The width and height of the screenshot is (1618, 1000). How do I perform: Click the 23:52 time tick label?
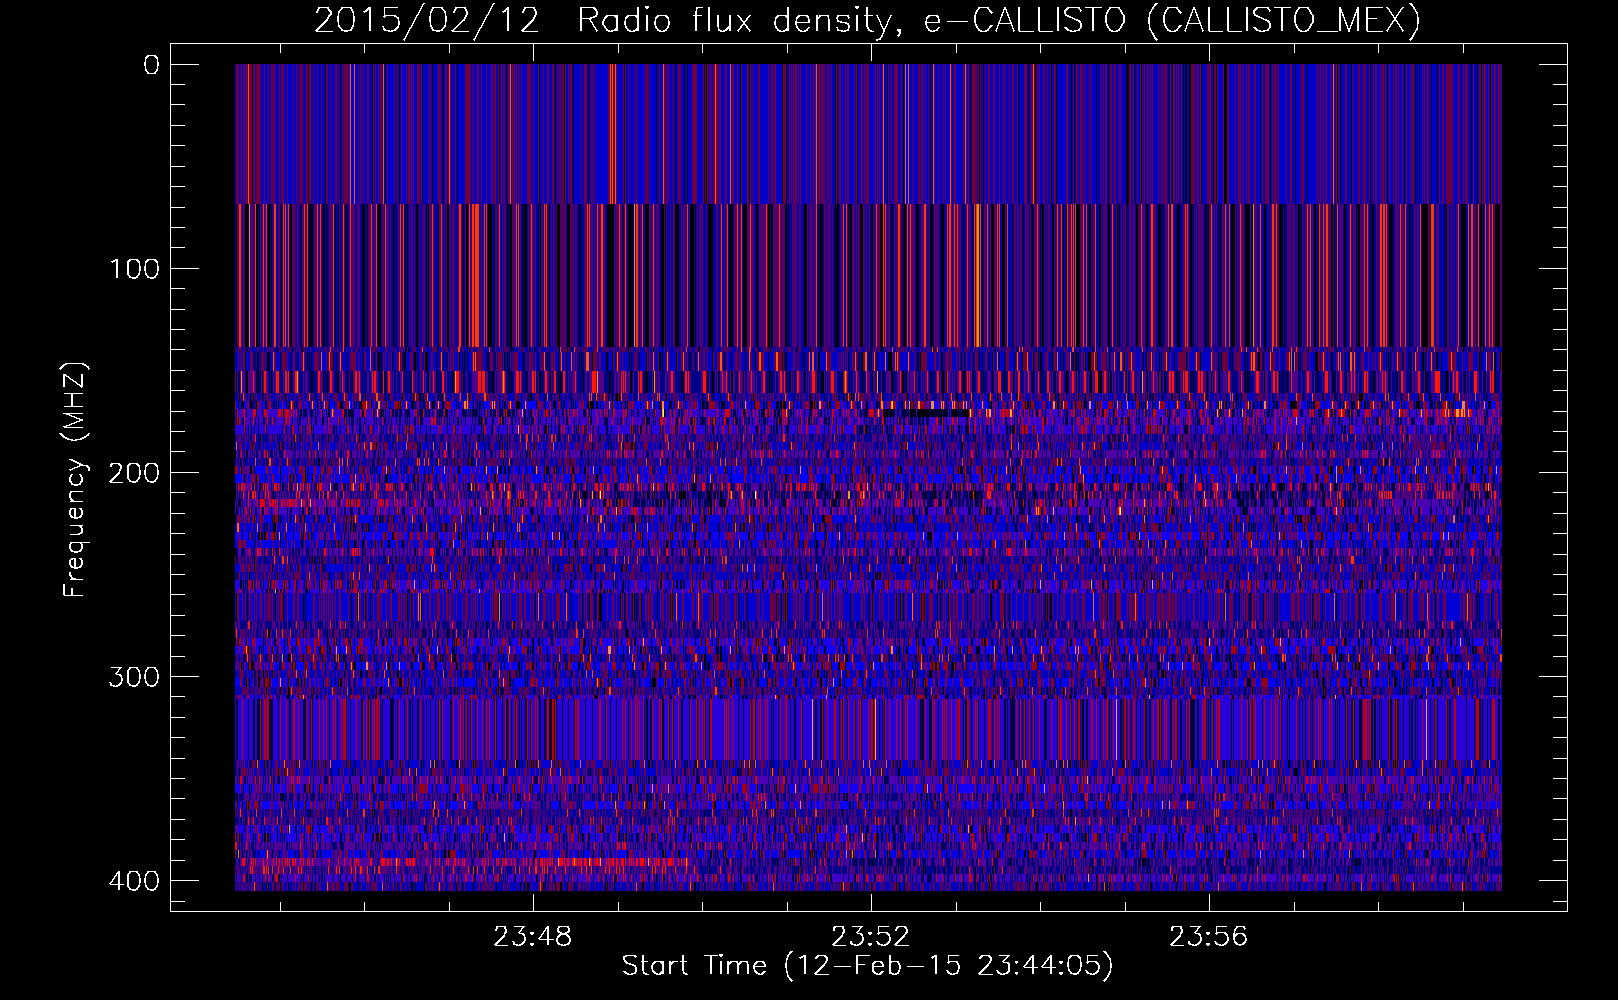pyautogui.click(x=871, y=936)
